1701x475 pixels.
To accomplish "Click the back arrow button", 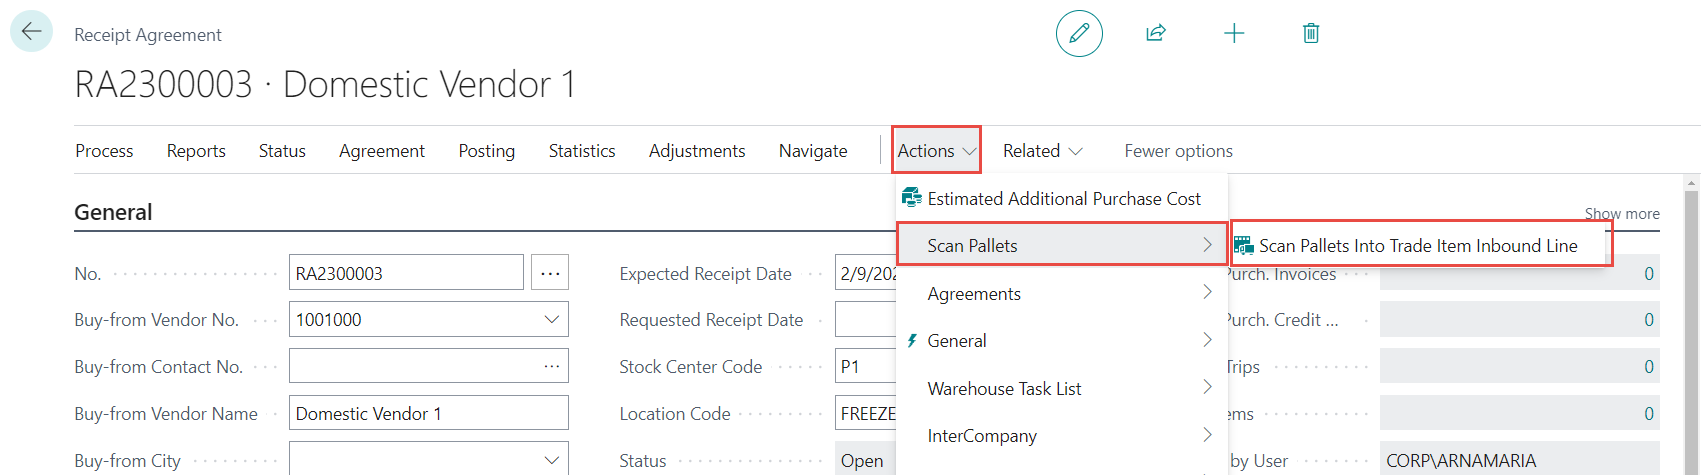I will pyautogui.click(x=31, y=31).
